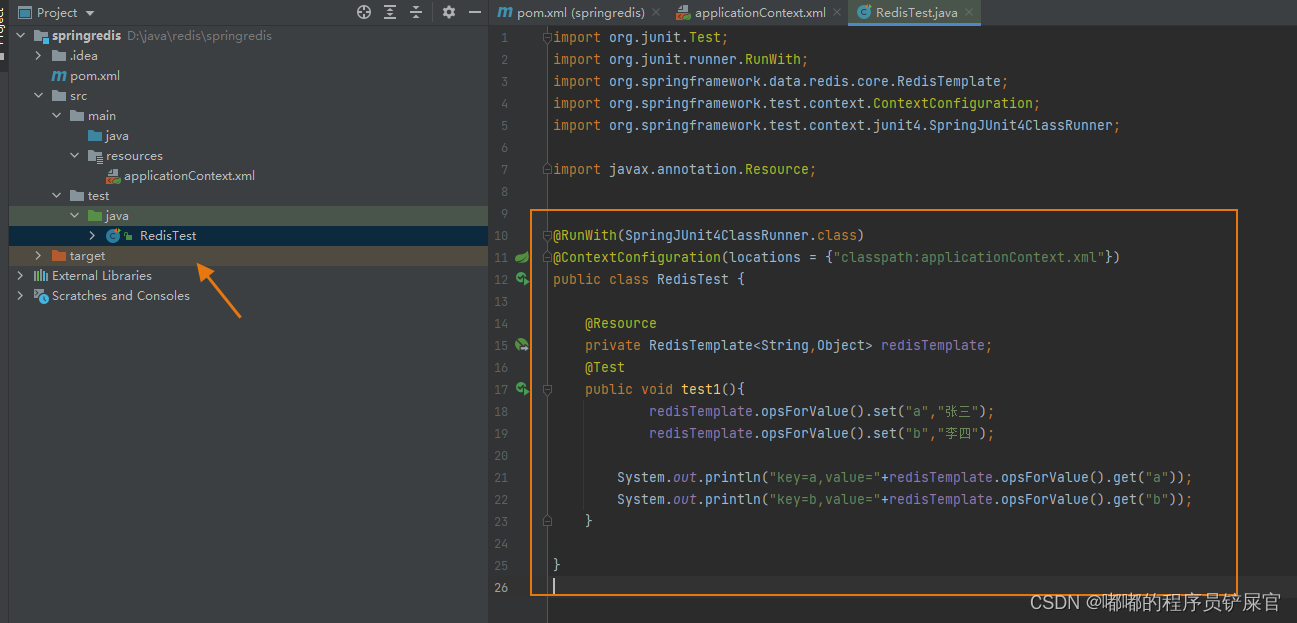Select Scratches and Consoles in the tree
This screenshot has height=623, width=1297.
(x=120, y=296)
